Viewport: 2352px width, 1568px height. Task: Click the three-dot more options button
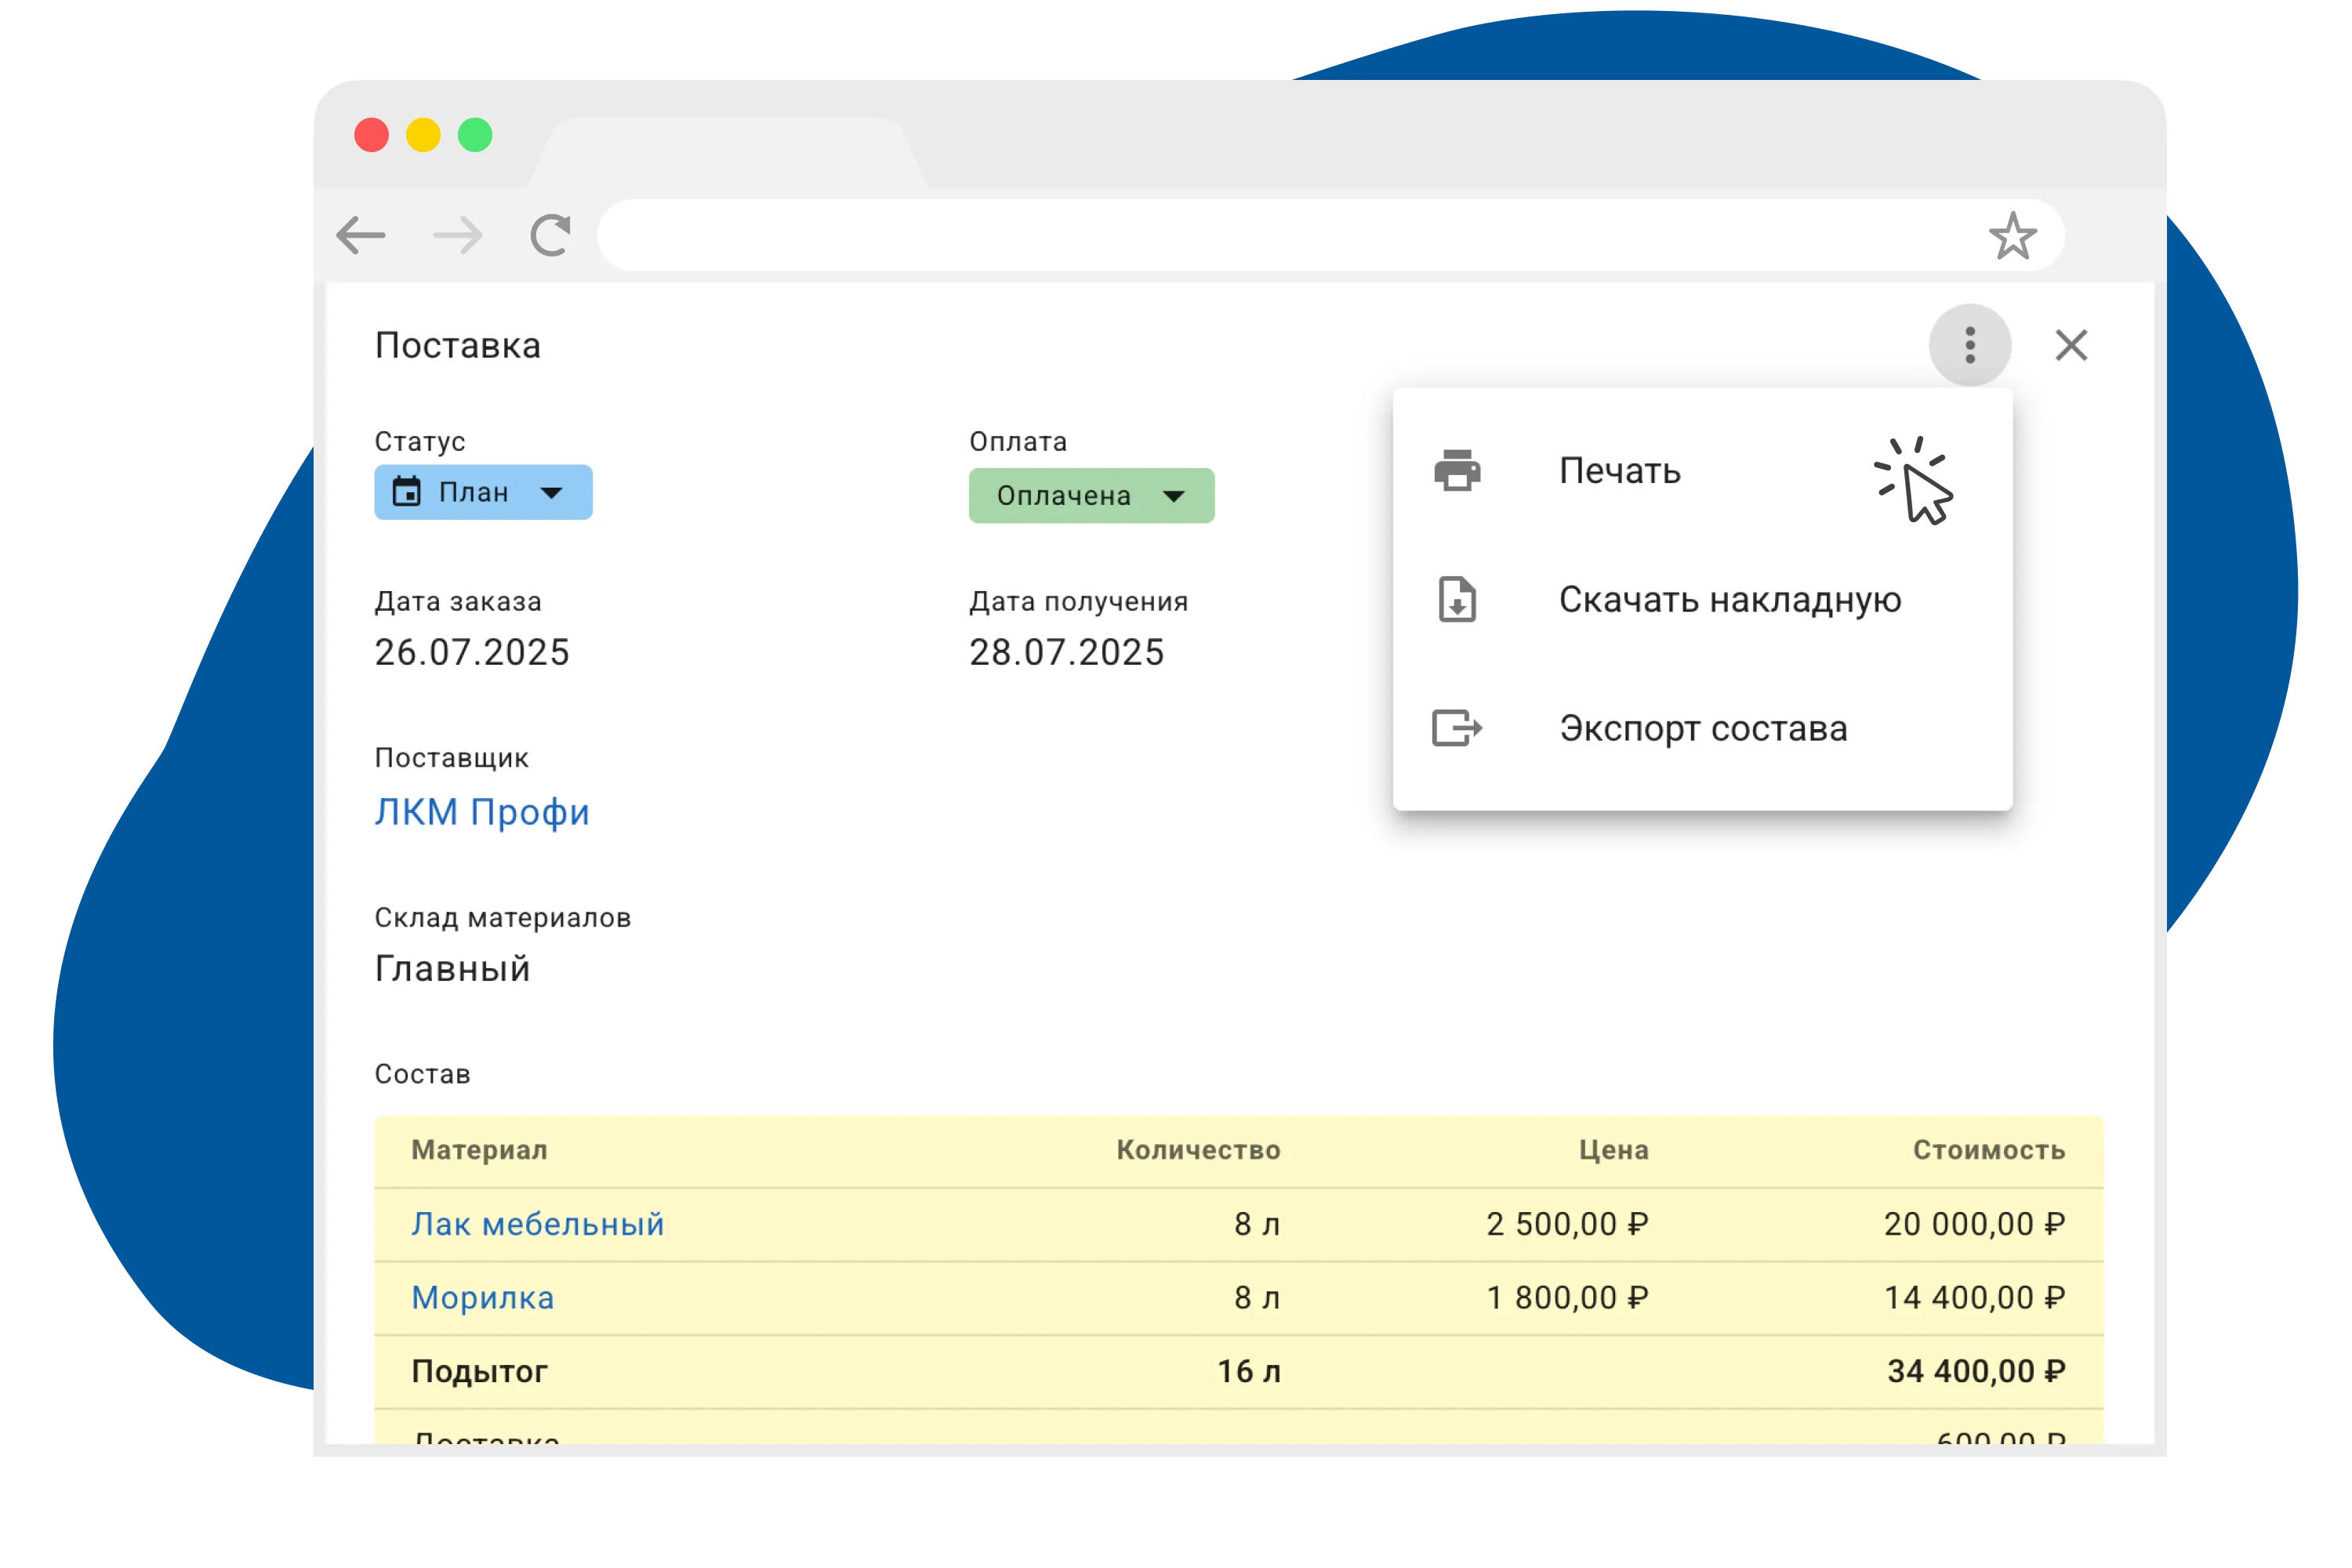click(1969, 345)
